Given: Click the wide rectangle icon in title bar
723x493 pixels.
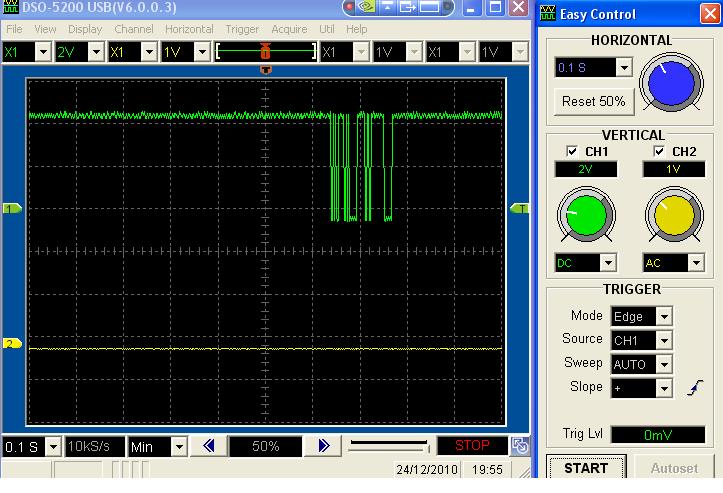Looking at the screenshot, I should pyautogui.click(x=429, y=6).
